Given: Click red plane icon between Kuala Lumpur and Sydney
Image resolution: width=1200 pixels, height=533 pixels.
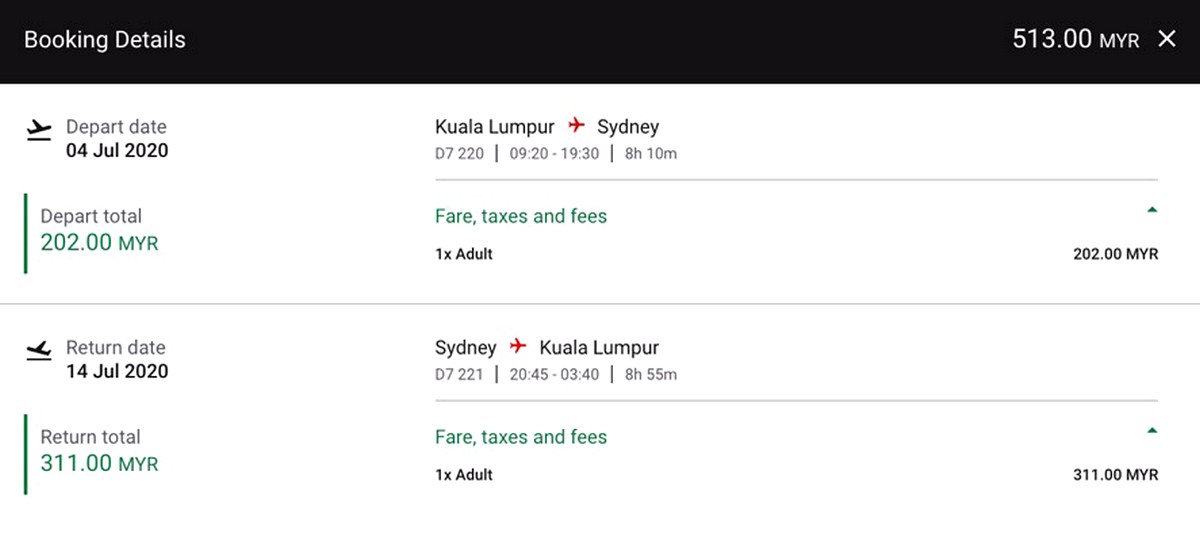Looking at the screenshot, I should pos(576,126).
